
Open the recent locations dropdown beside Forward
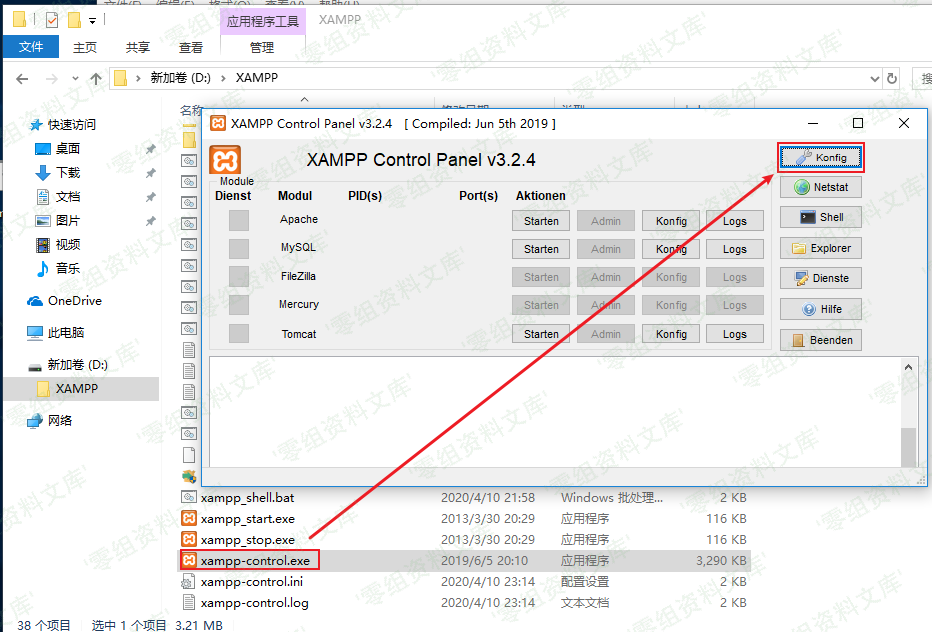(x=75, y=78)
